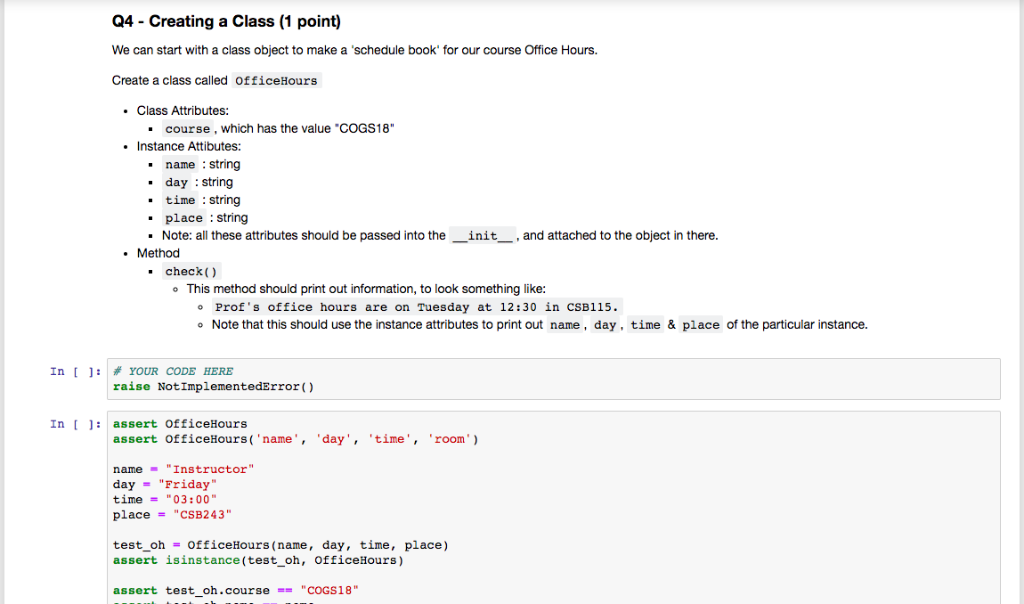Click the OfficeHours inline code span
Screen dimensions: 1024x604
(x=276, y=80)
